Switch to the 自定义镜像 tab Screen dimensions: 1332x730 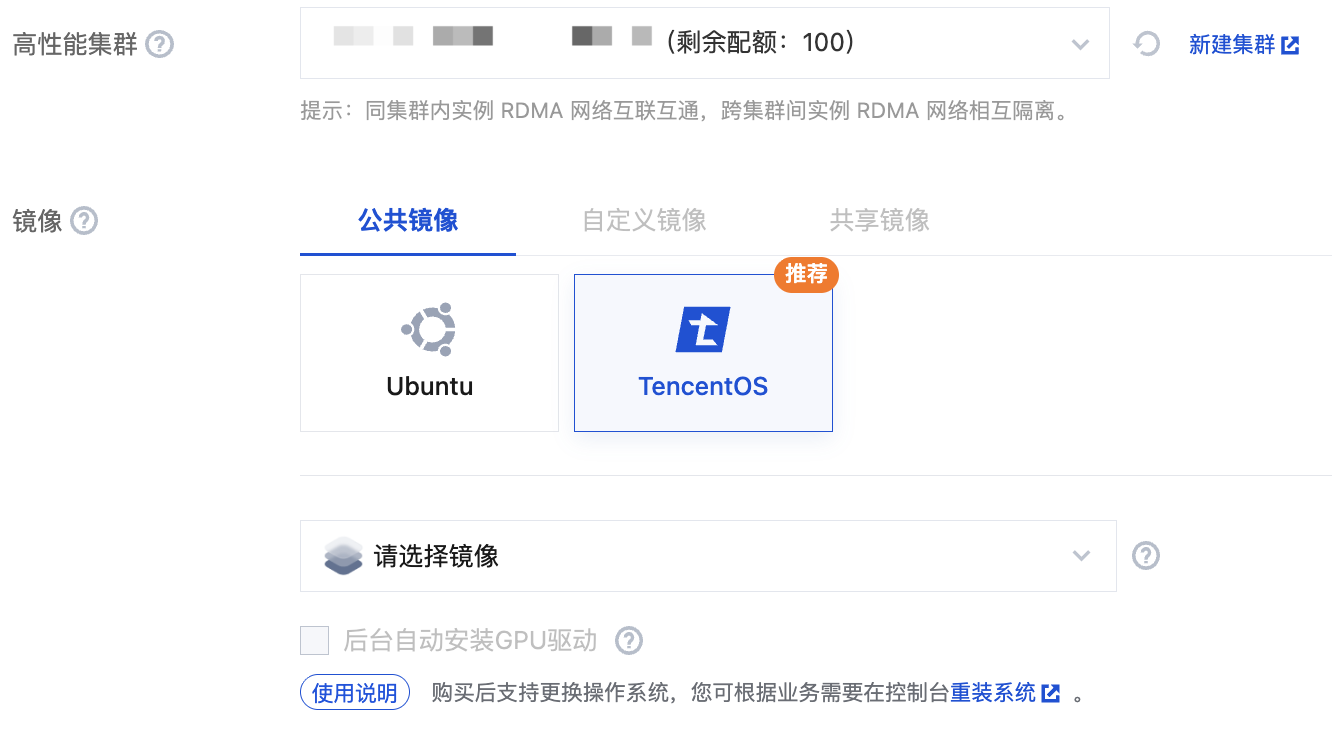644,220
